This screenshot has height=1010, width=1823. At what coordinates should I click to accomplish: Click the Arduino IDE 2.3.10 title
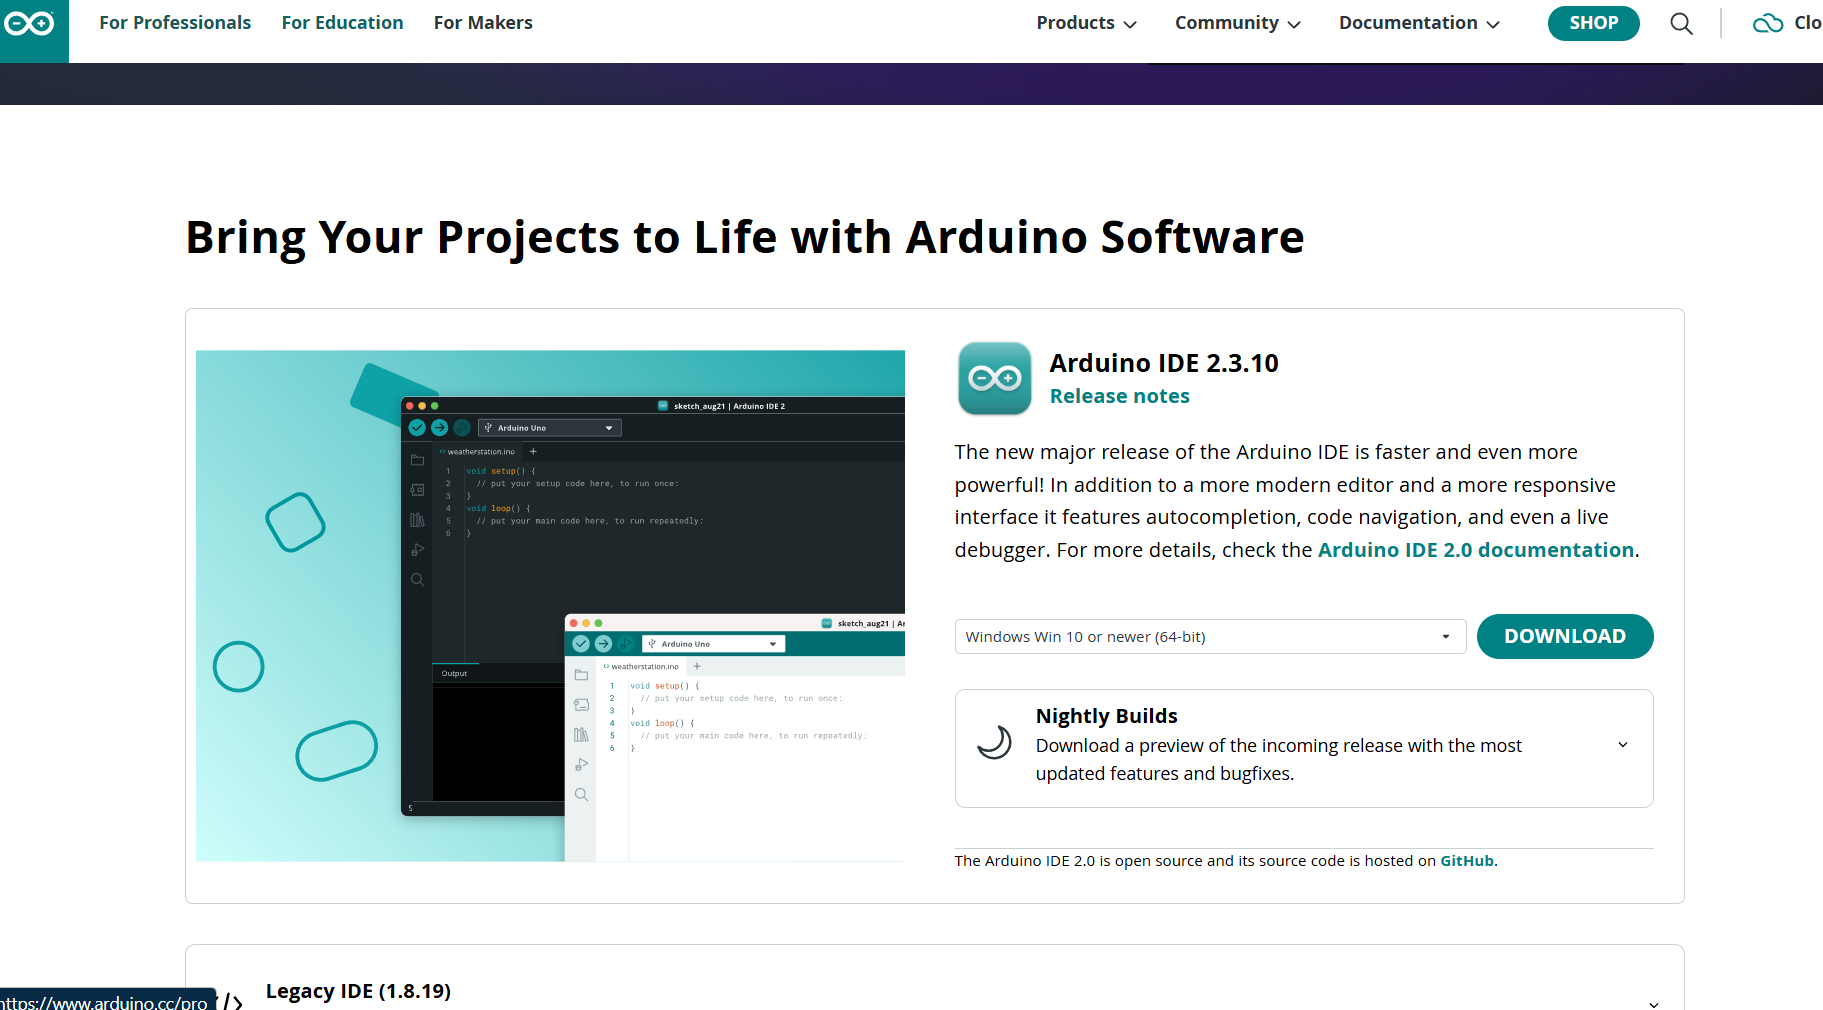pyautogui.click(x=1164, y=363)
